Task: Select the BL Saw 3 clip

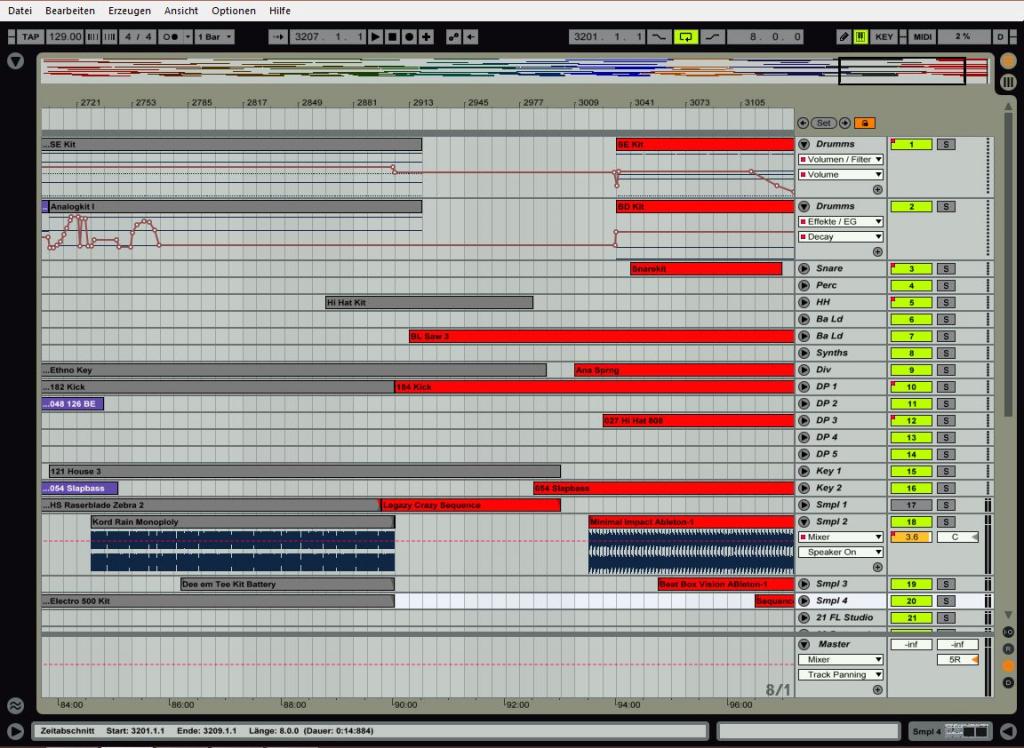Action: click(x=601, y=336)
